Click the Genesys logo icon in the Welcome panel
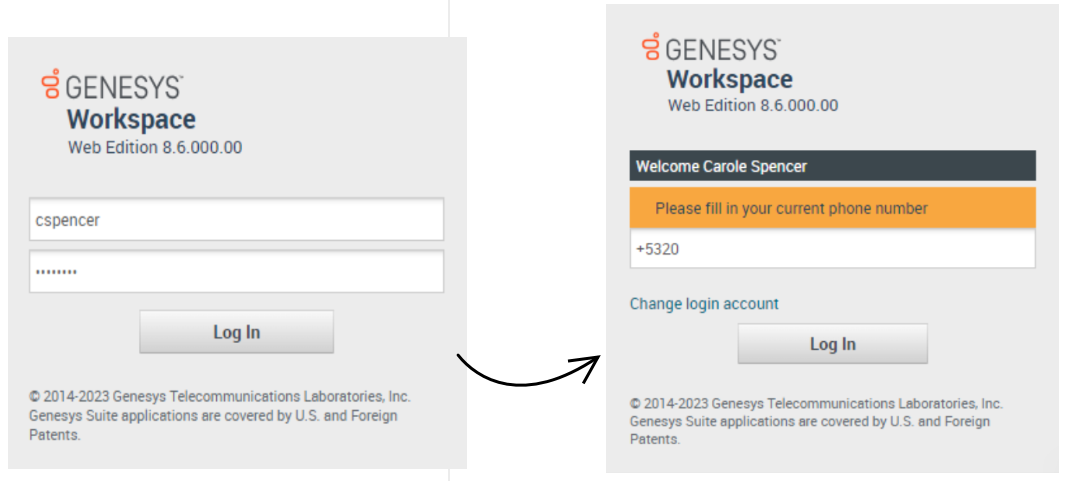The height and width of the screenshot is (481, 1071). (x=651, y=45)
